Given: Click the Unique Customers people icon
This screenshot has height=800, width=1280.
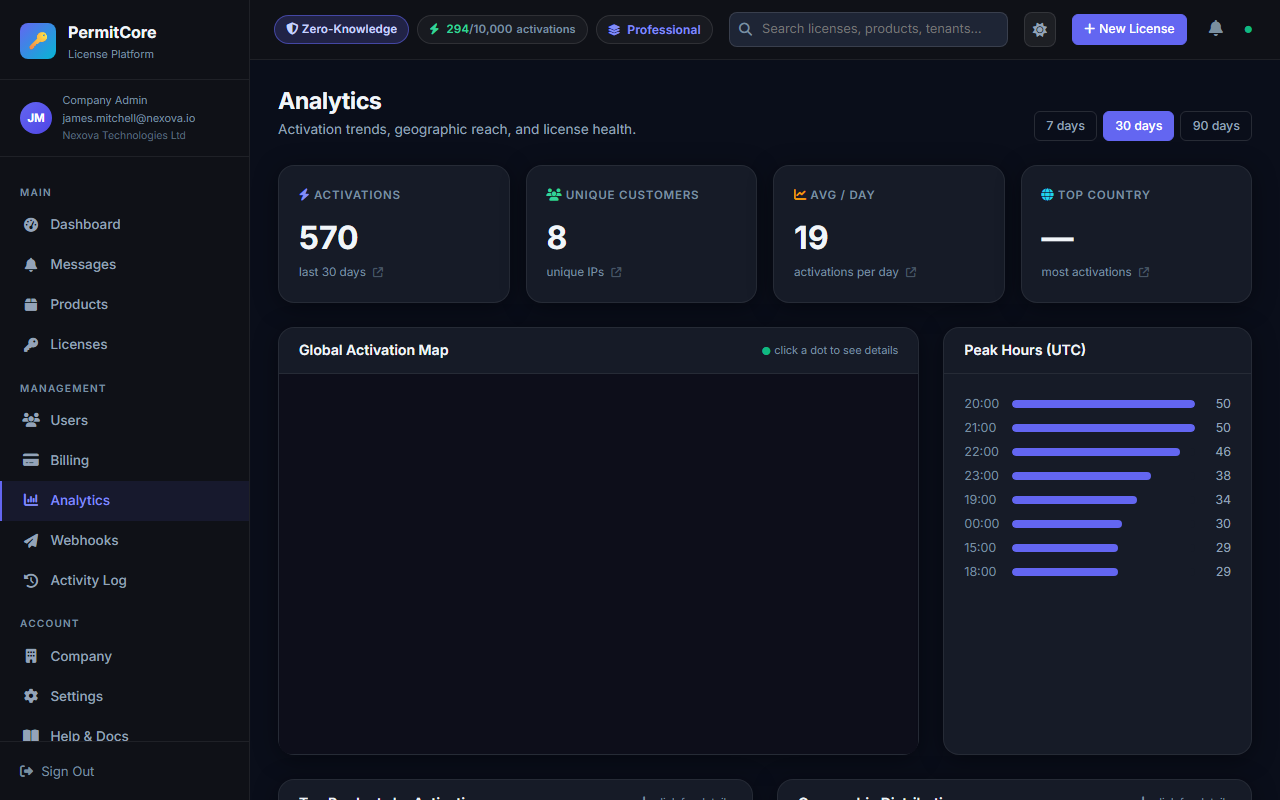Looking at the screenshot, I should [554, 195].
